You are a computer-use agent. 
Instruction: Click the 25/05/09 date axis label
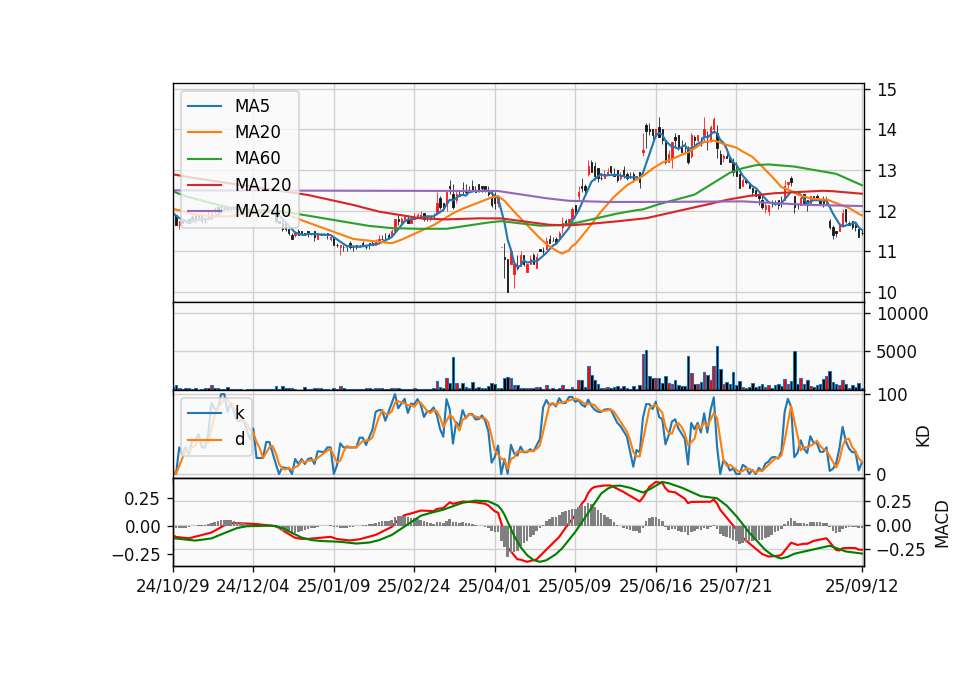coord(575,586)
